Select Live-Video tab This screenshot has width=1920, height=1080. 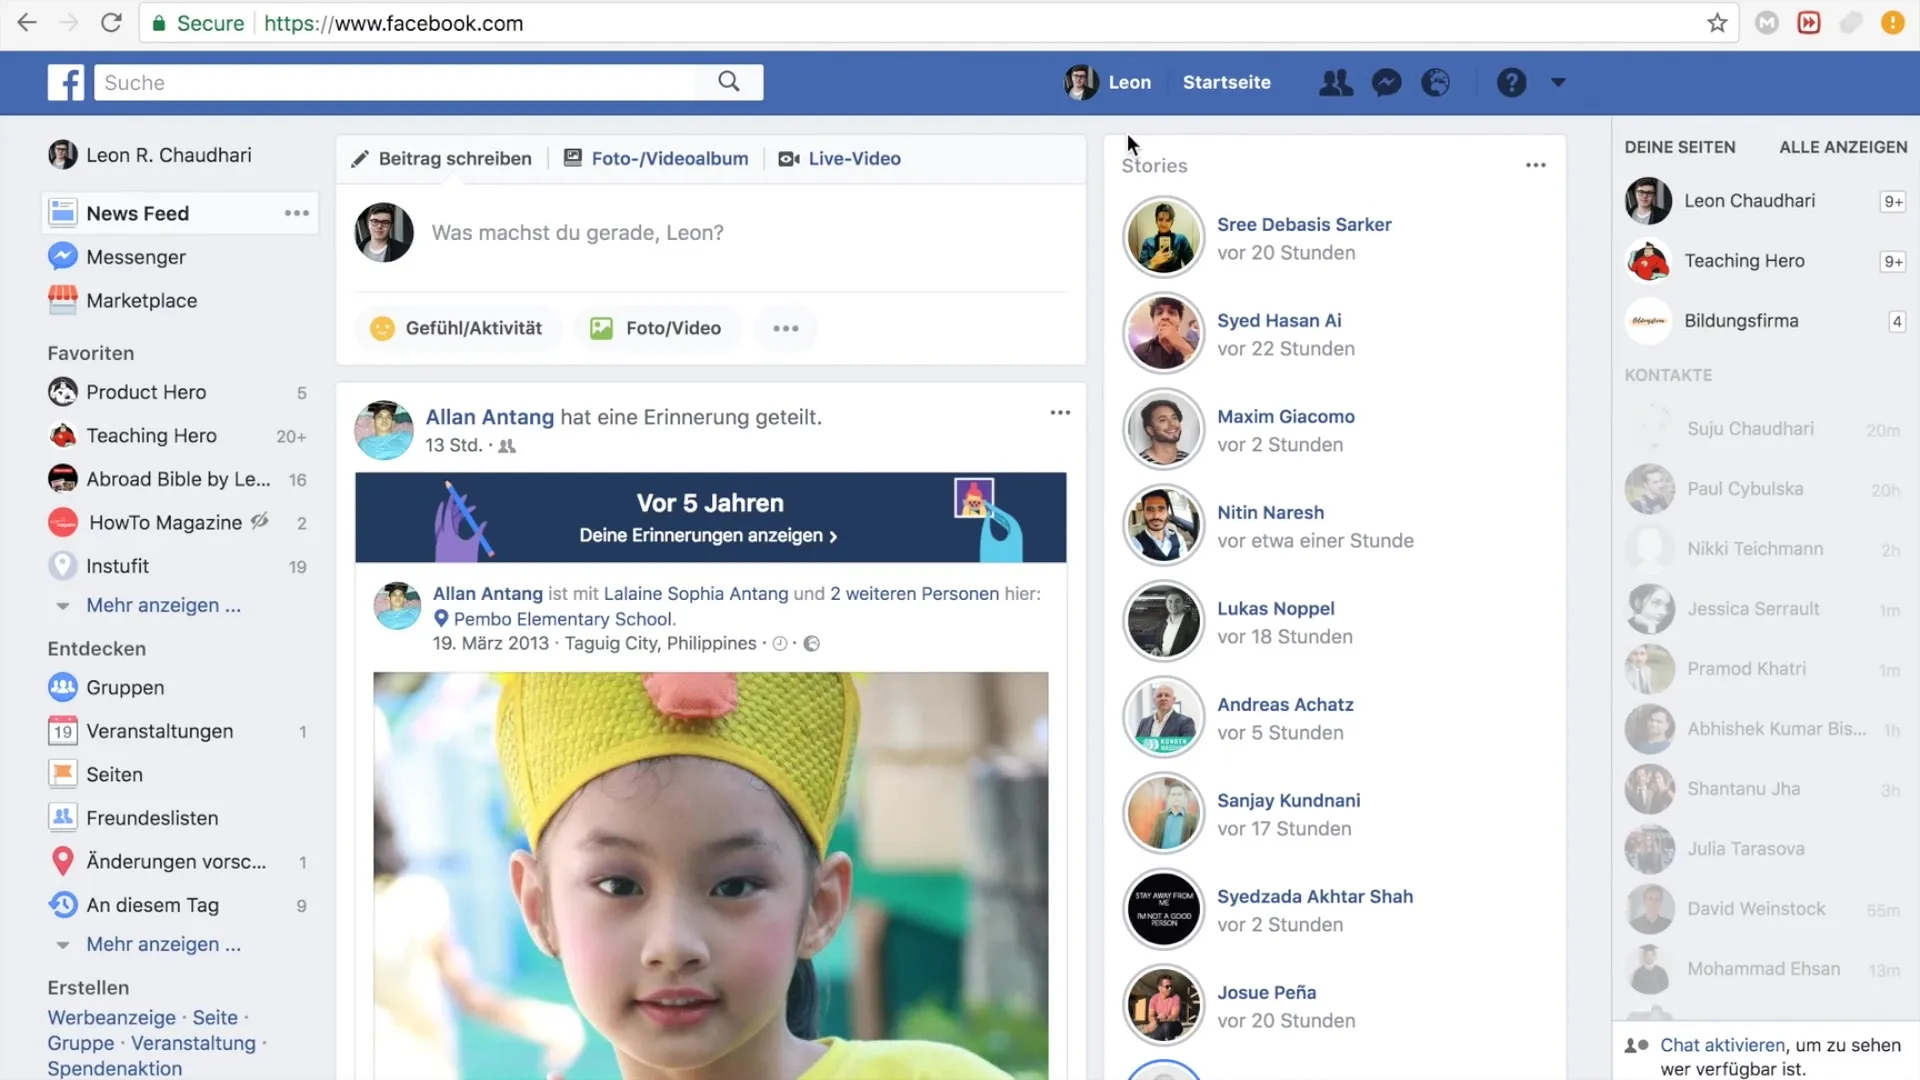tap(840, 158)
